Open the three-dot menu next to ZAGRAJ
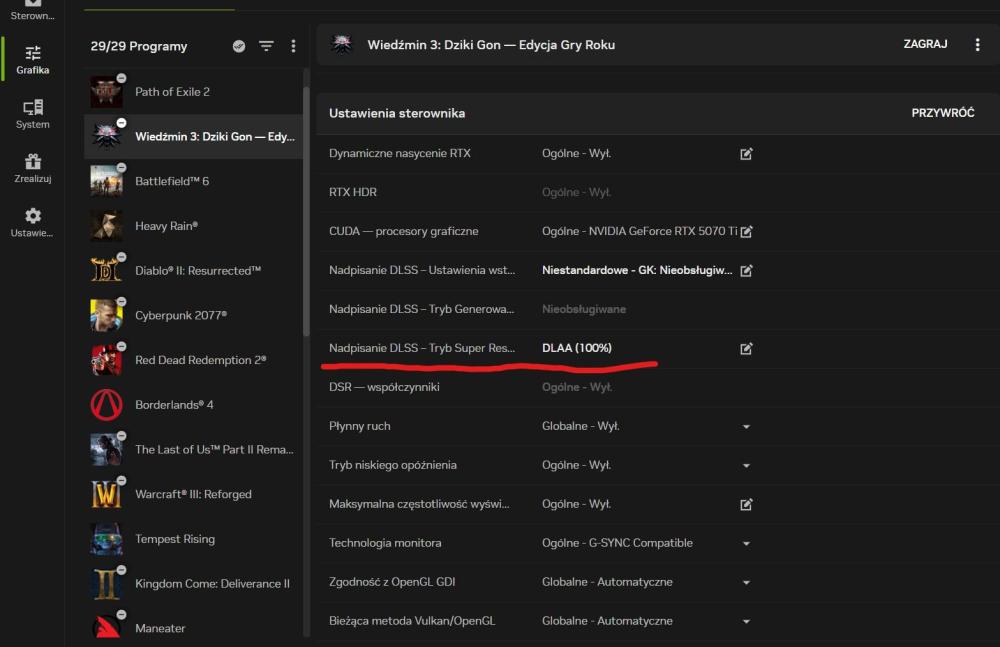1000x647 pixels. 977,45
